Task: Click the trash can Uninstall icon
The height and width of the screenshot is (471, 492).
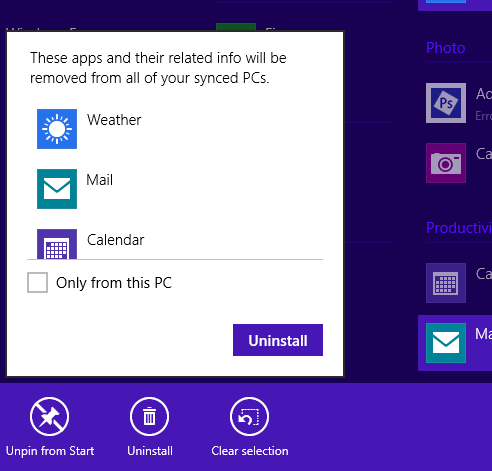Action: [x=149, y=417]
